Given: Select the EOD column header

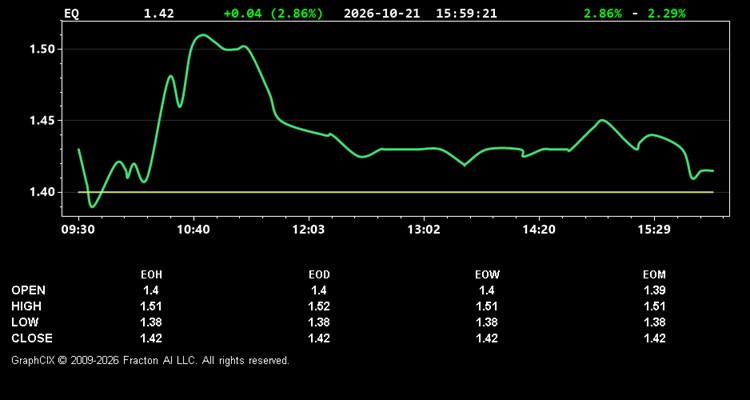Looking at the screenshot, I should coord(319,275).
